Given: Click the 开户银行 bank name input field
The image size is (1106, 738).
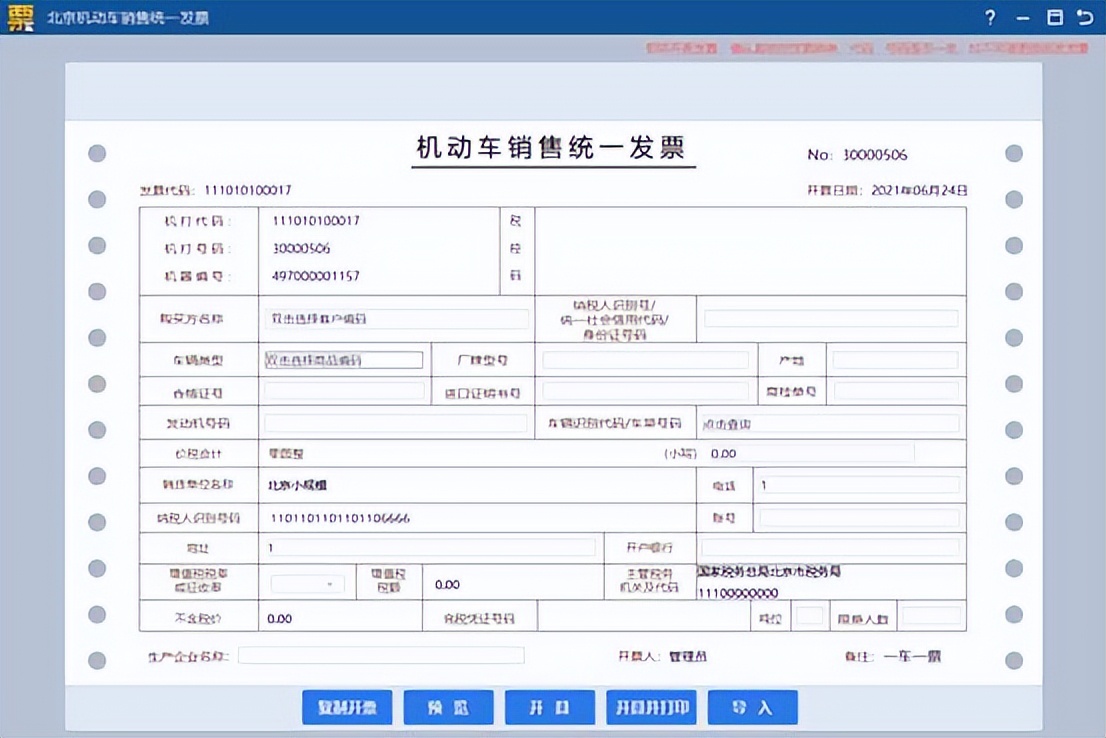Looking at the screenshot, I should point(830,545).
